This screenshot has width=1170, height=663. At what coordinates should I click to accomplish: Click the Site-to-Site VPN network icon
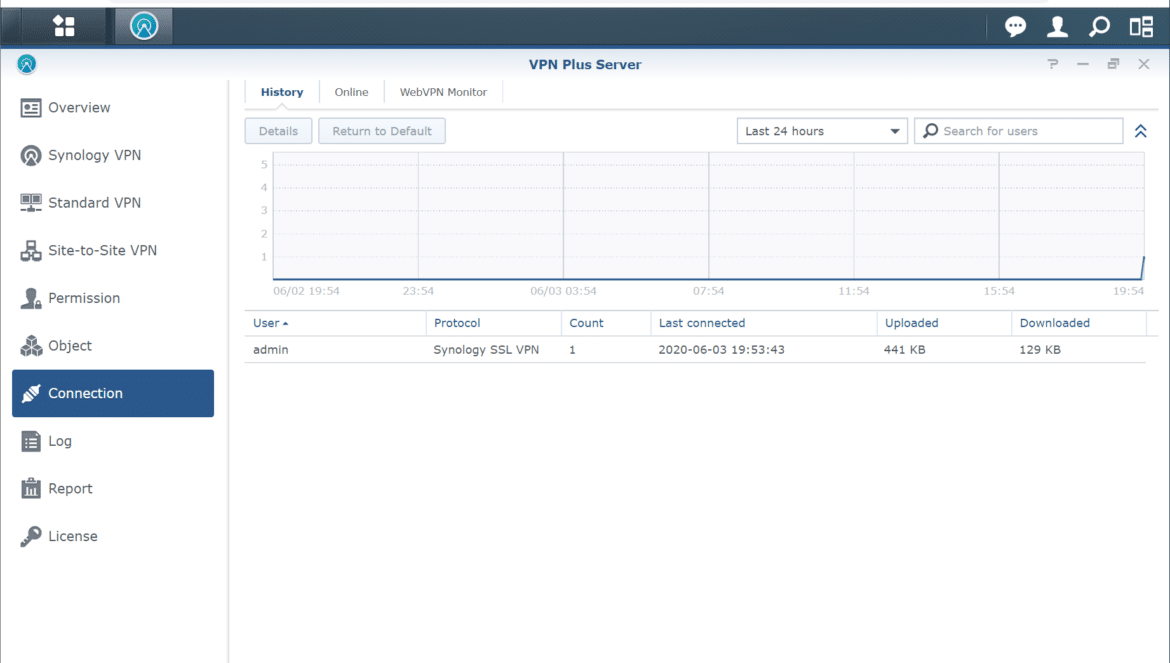click(31, 251)
